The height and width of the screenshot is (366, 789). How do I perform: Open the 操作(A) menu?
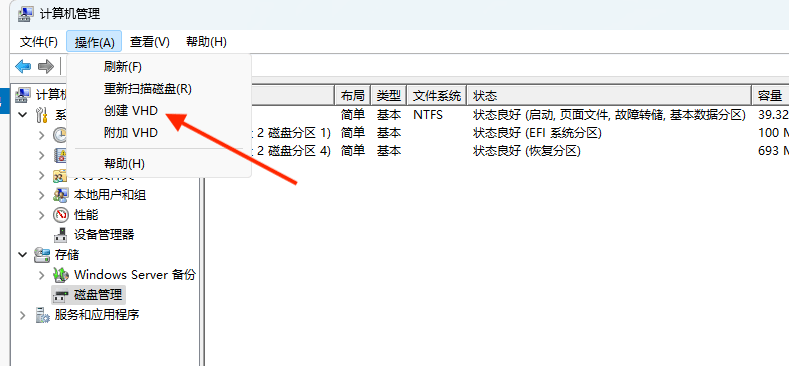point(94,42)
